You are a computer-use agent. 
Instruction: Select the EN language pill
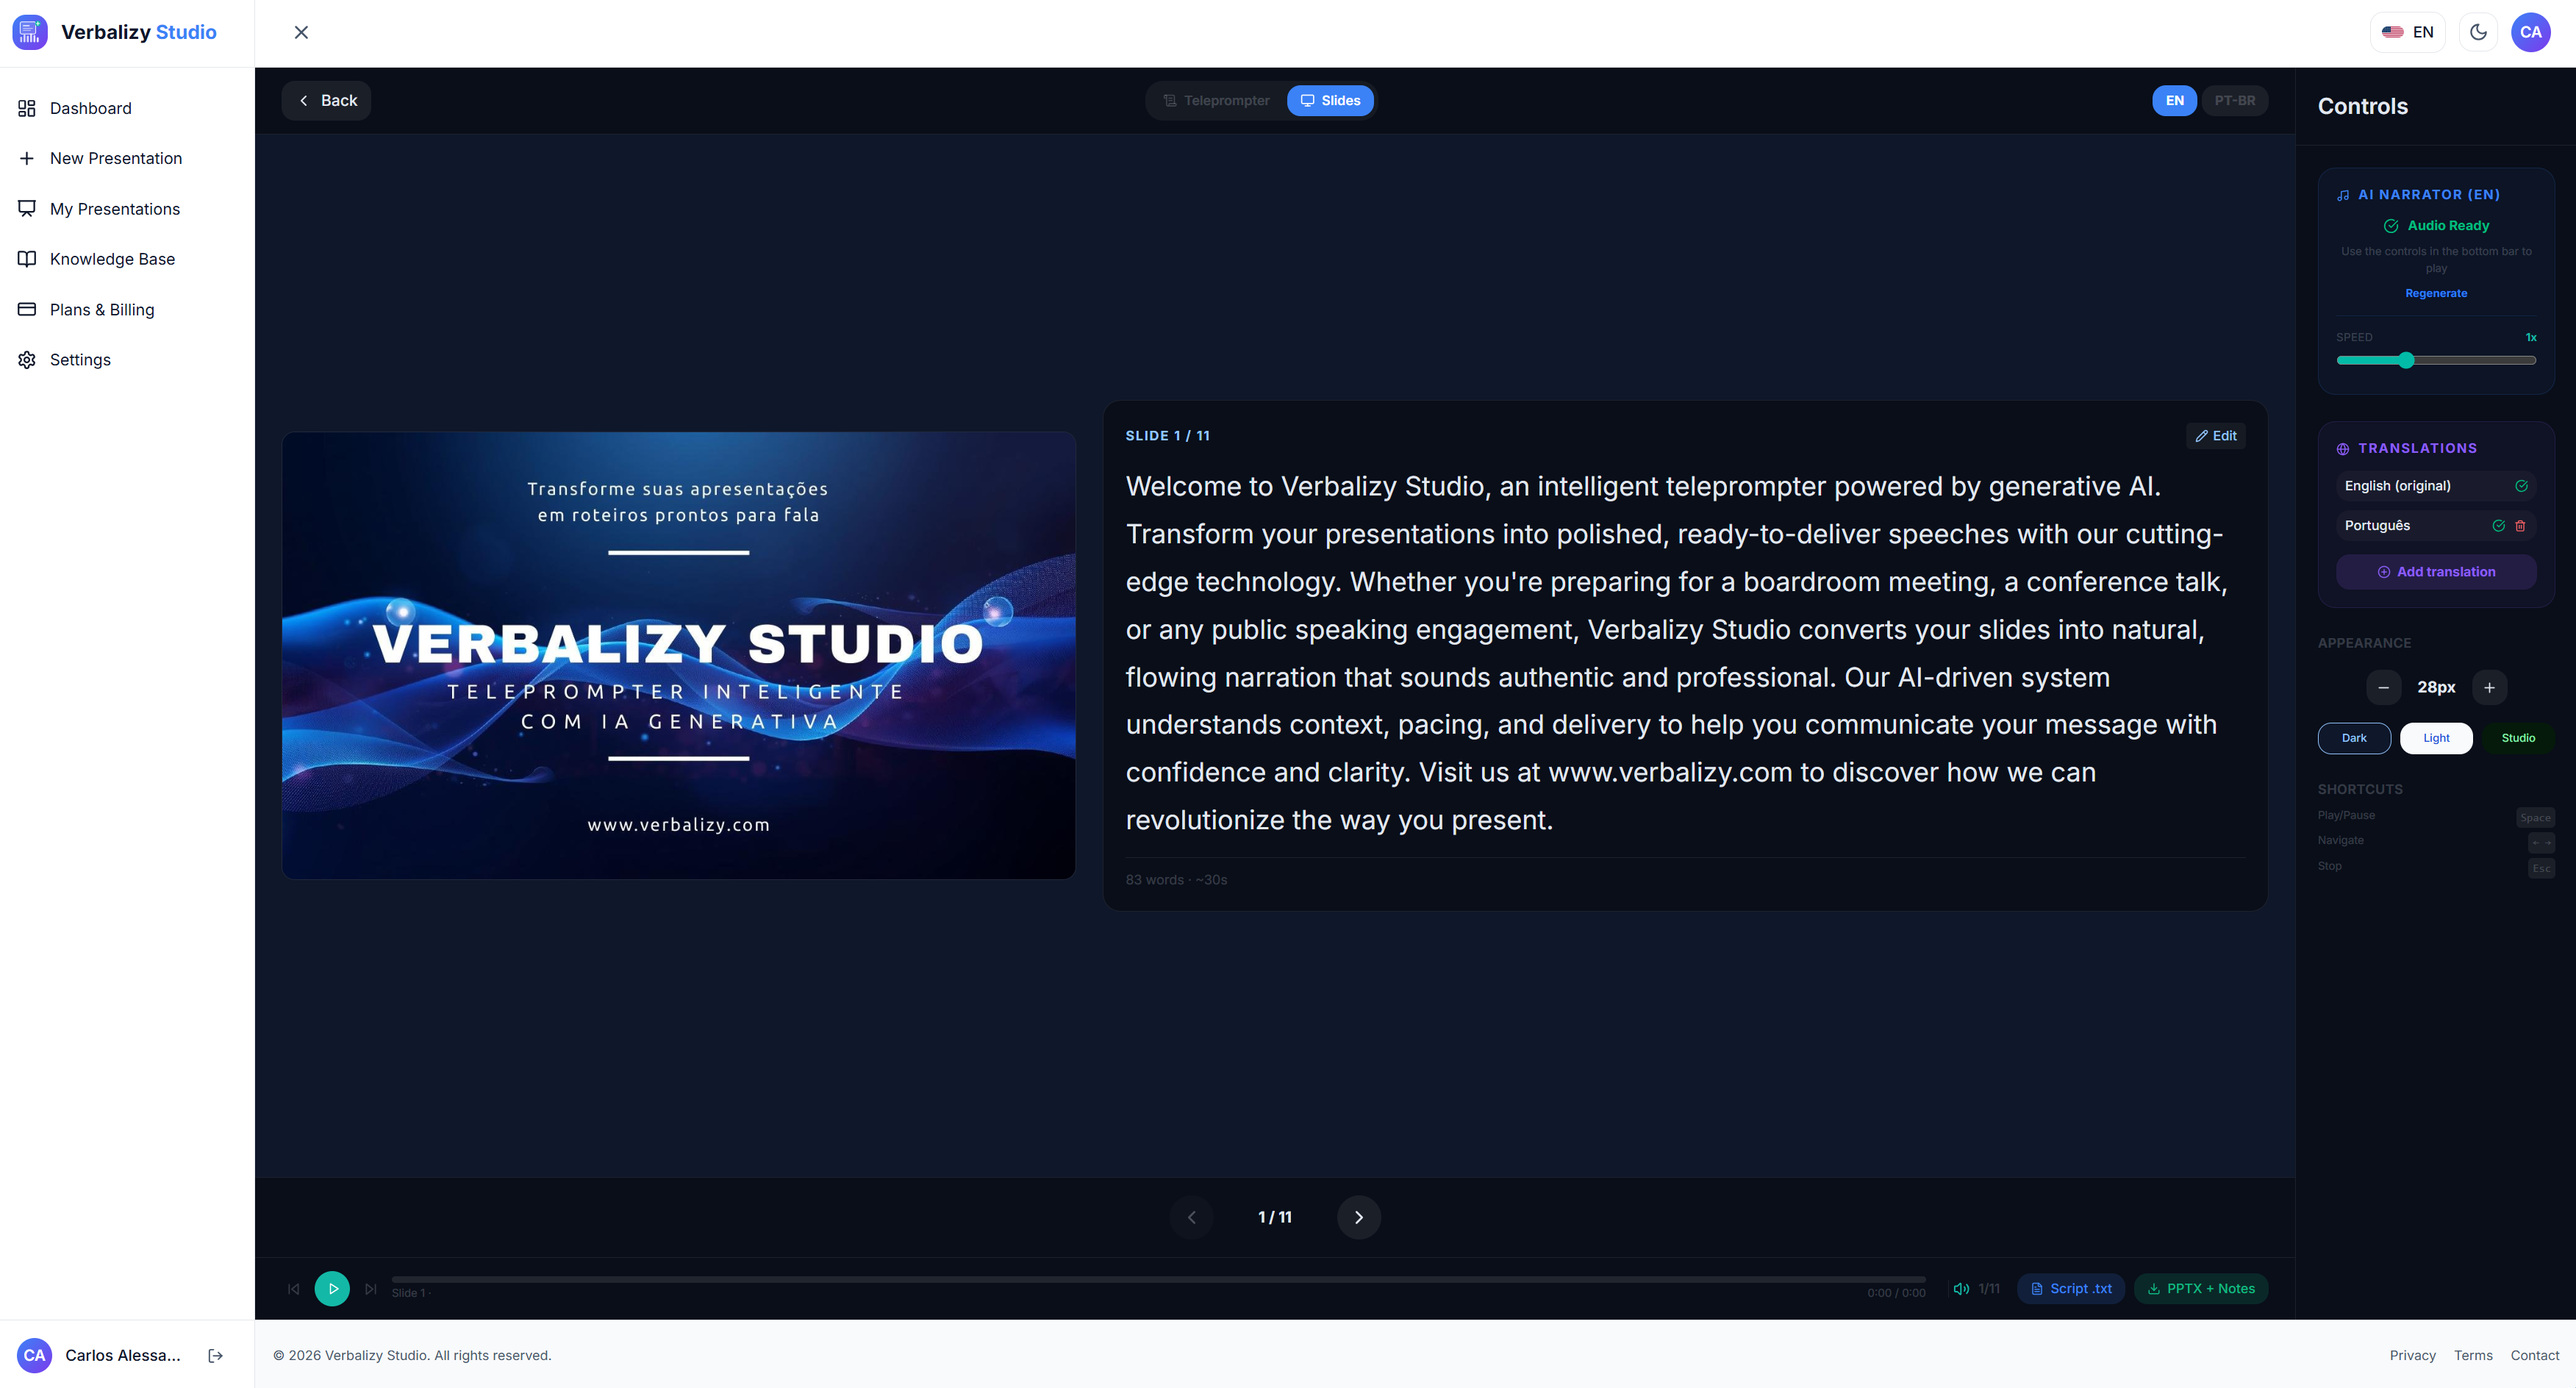click(2174, 101)
